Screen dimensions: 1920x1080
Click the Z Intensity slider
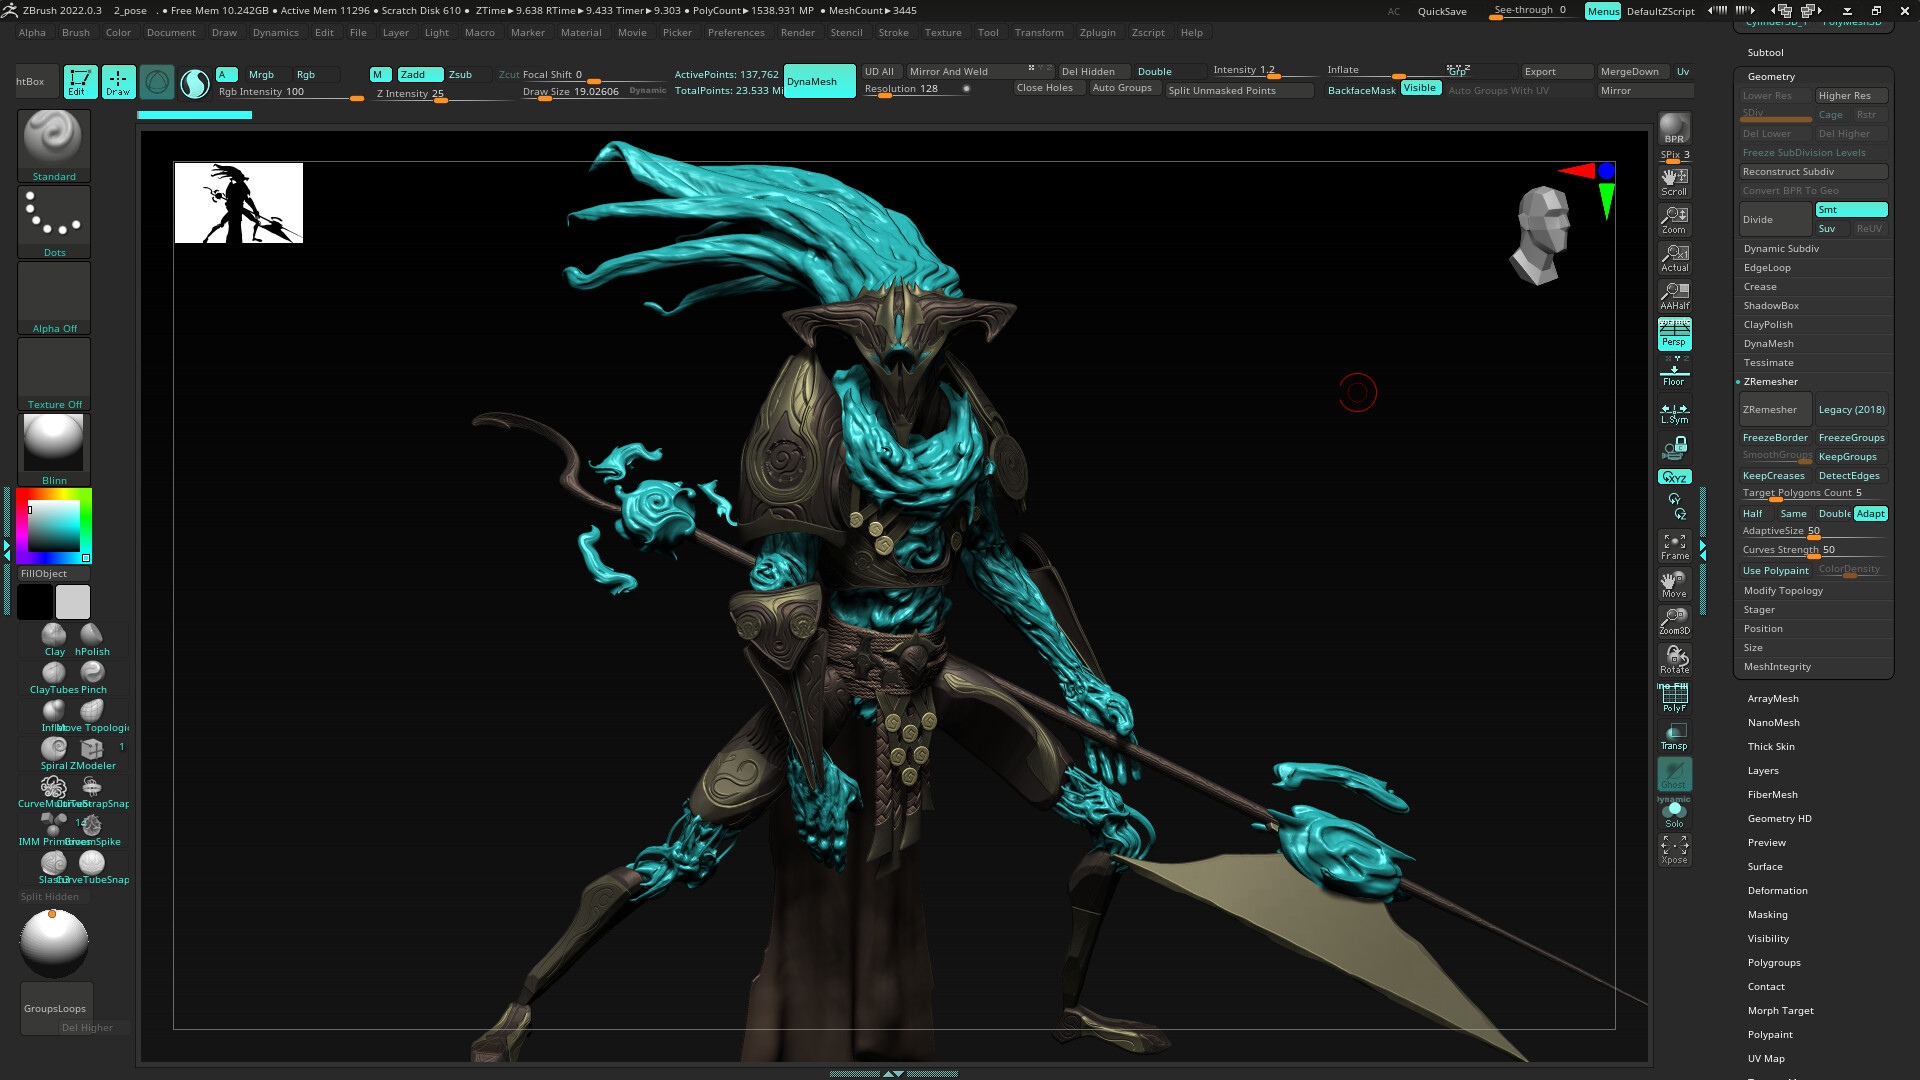click(x=410, y=93)
